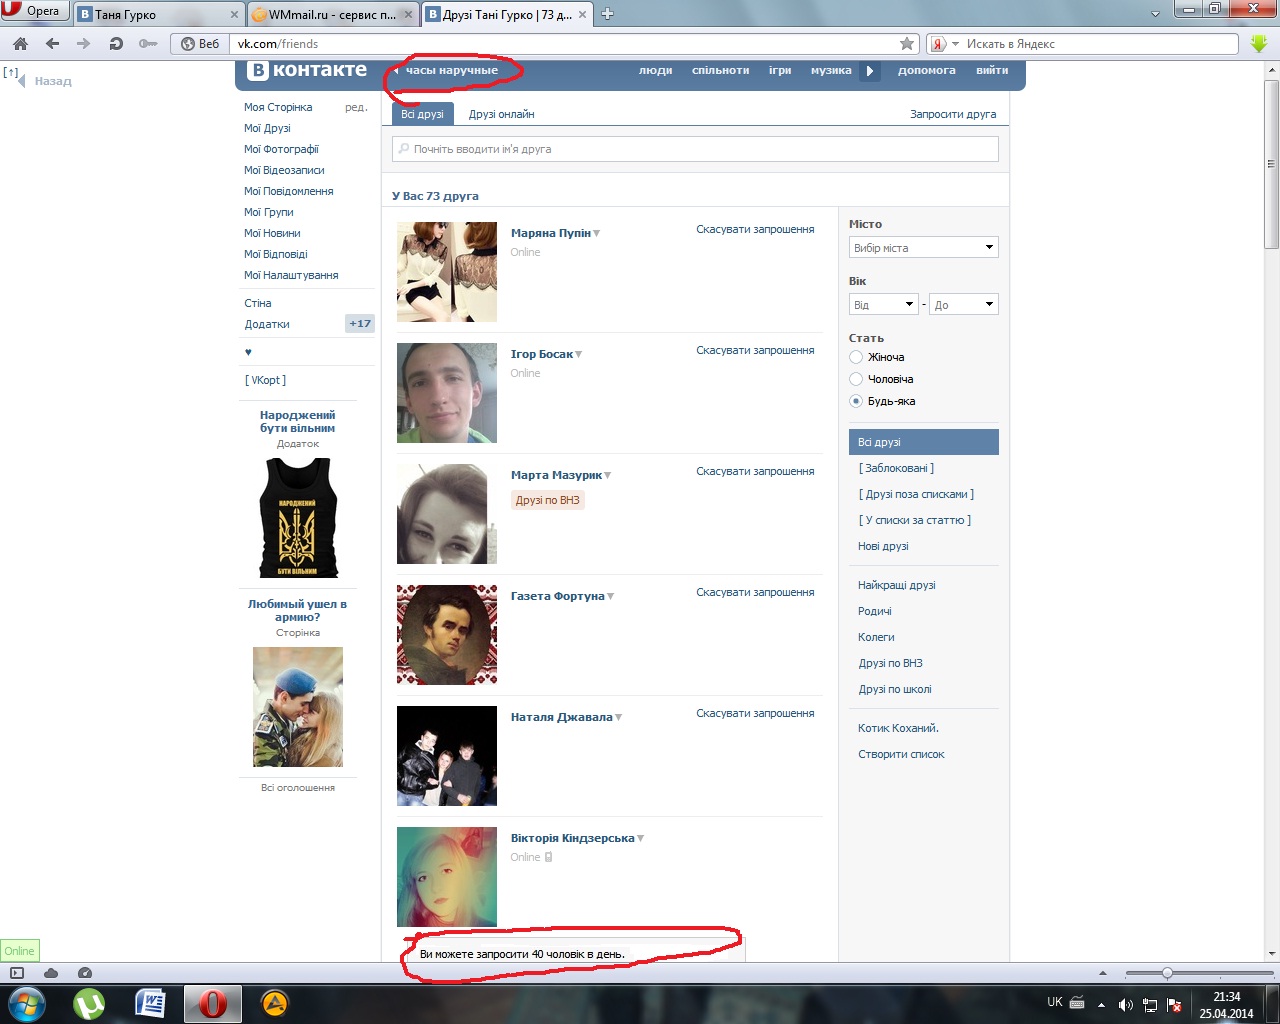The image size is (1280, 1024).
Task: Click the +17 apps counter
Action: tap(360, 324)
